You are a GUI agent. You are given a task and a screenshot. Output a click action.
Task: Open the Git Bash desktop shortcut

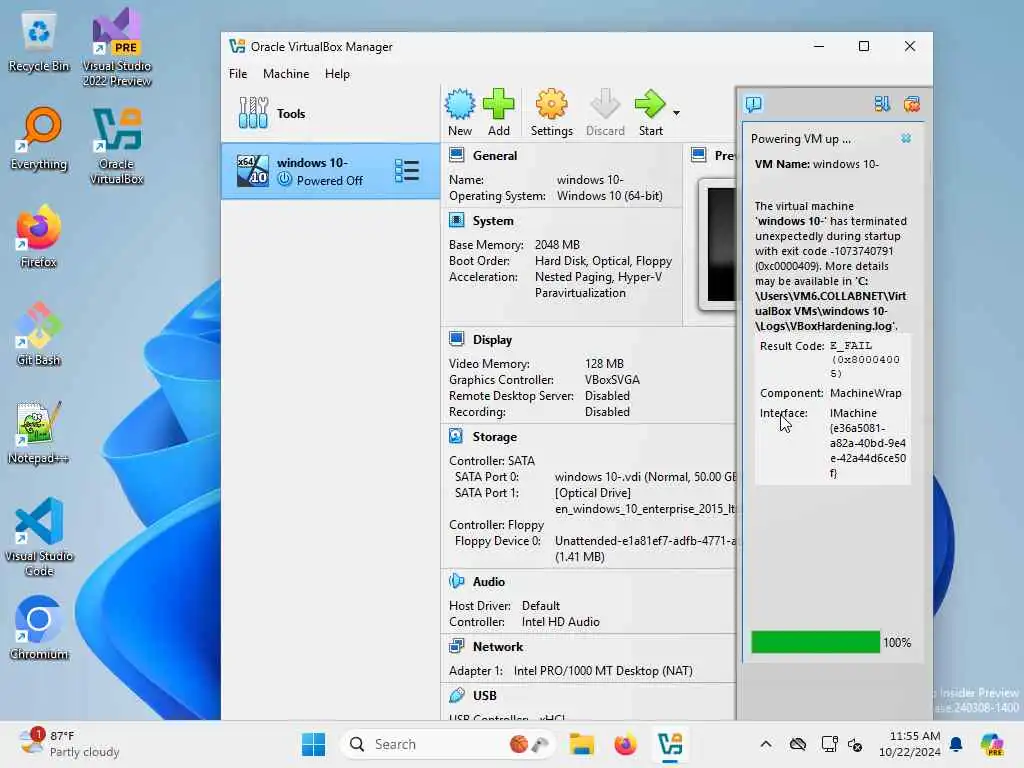click(x=39, y=335)
